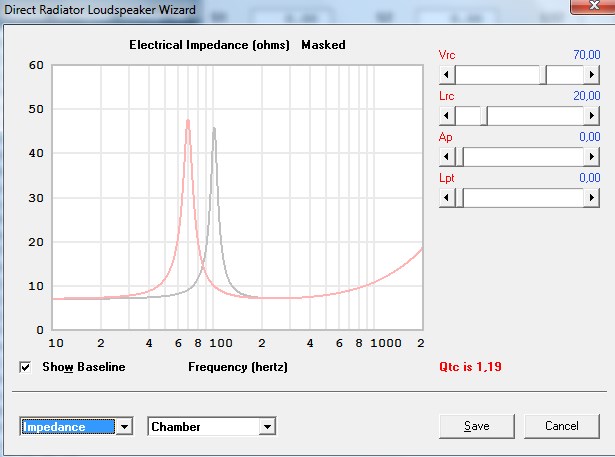The height and width of the screenshot is (457, 615).
Task: Click the Lpt slider left arrow
Action: pos(447,197)
